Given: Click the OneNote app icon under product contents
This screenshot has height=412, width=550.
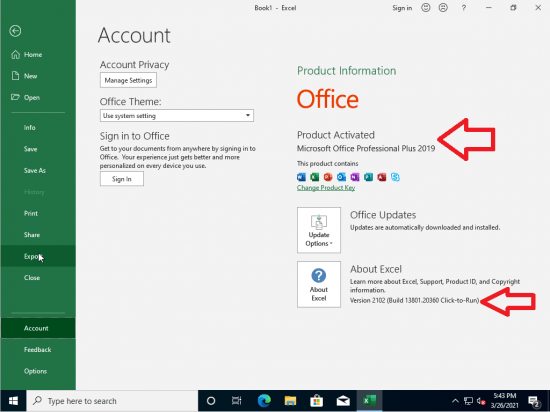Looking at the screenshot, I should click(355, 177).
